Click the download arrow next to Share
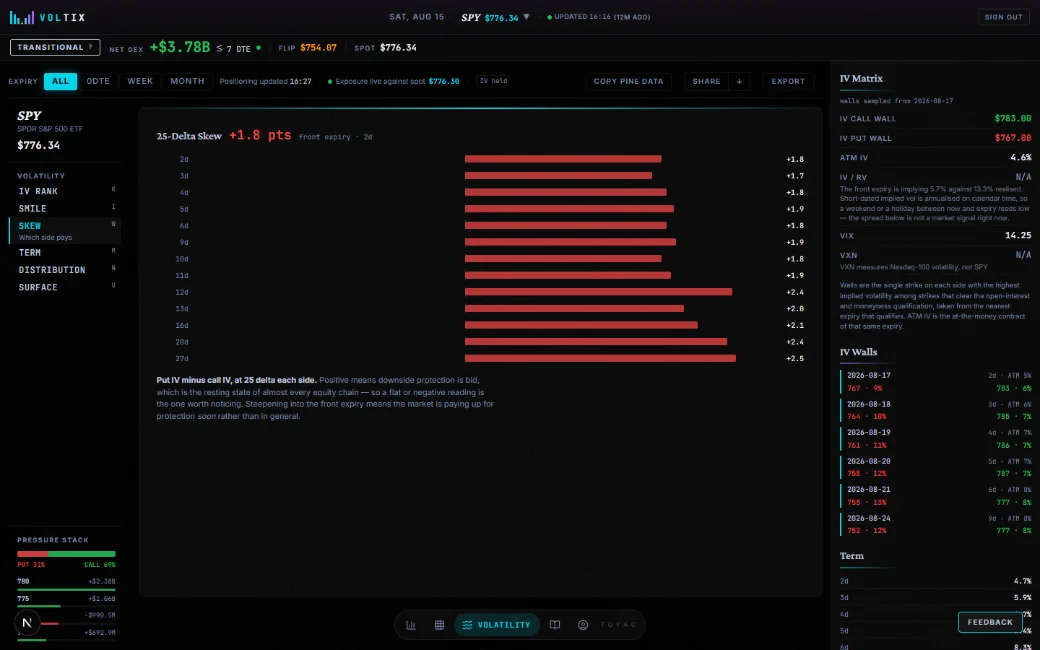Viewport: 1040px width, 650px height. coord(739,81)
